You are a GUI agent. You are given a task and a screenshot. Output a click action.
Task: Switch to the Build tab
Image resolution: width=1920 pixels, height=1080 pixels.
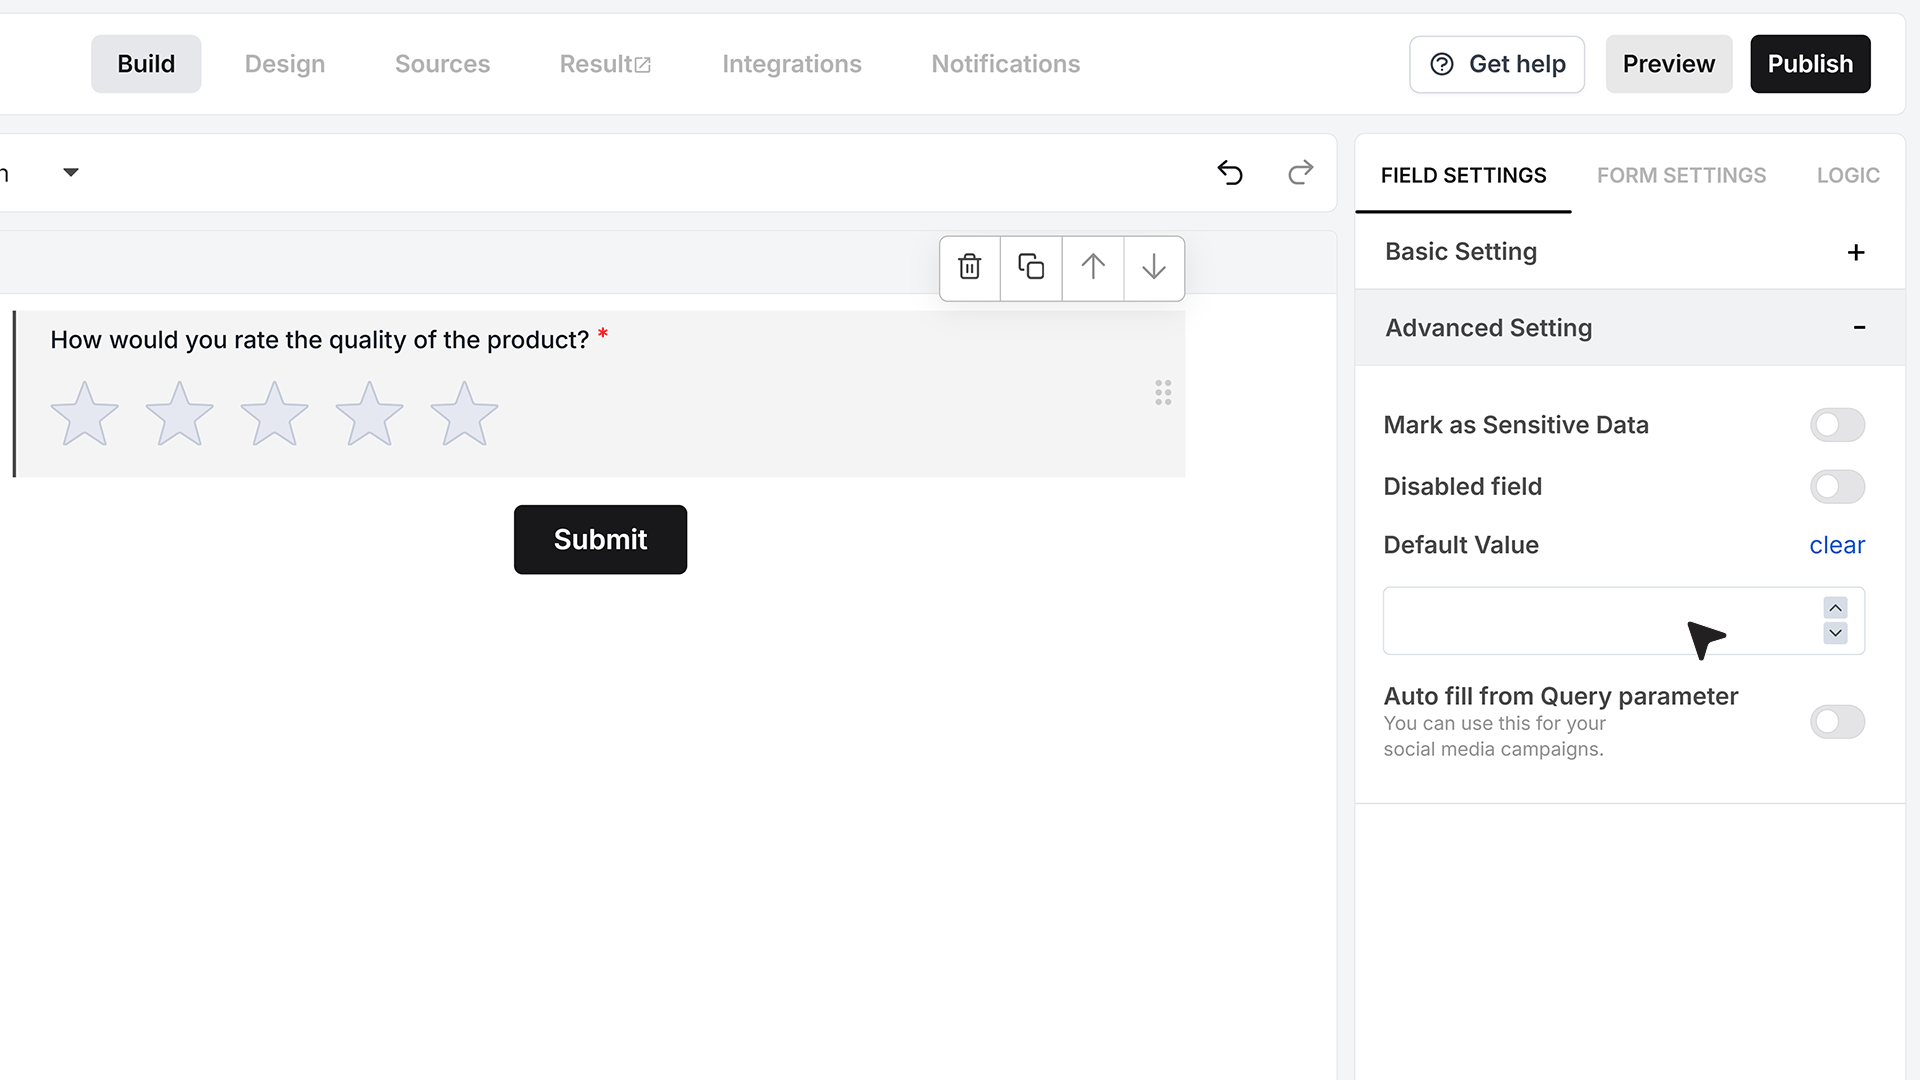click(146, 64)
